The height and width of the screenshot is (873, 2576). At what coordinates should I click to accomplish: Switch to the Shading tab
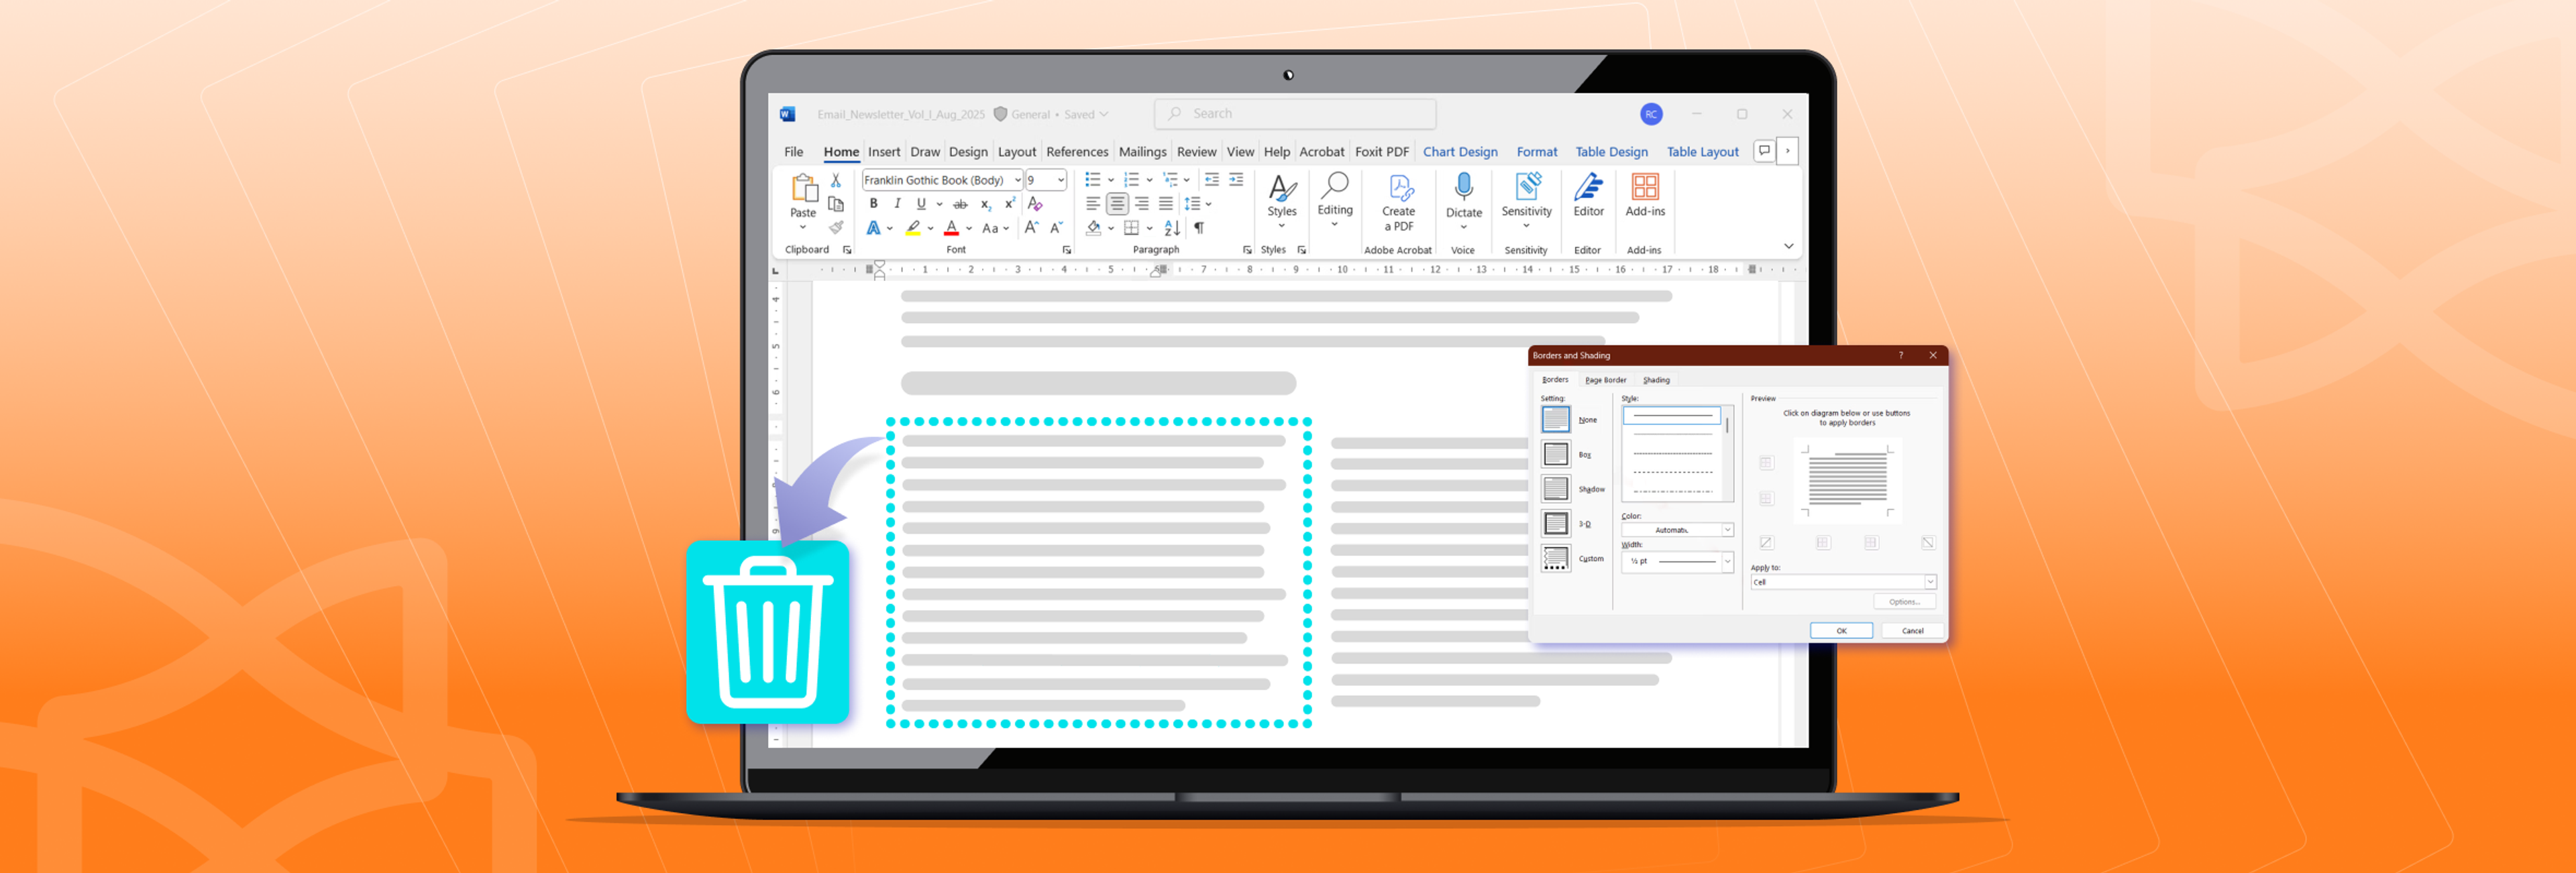[1656, 380]
